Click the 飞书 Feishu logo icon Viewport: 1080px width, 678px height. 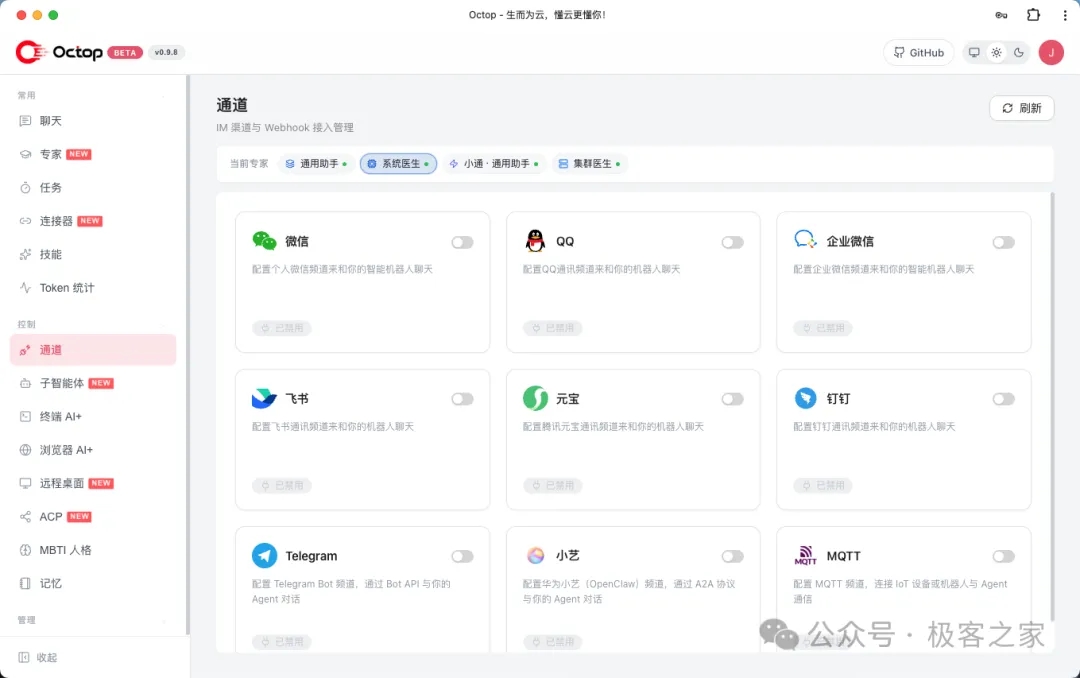264,398
